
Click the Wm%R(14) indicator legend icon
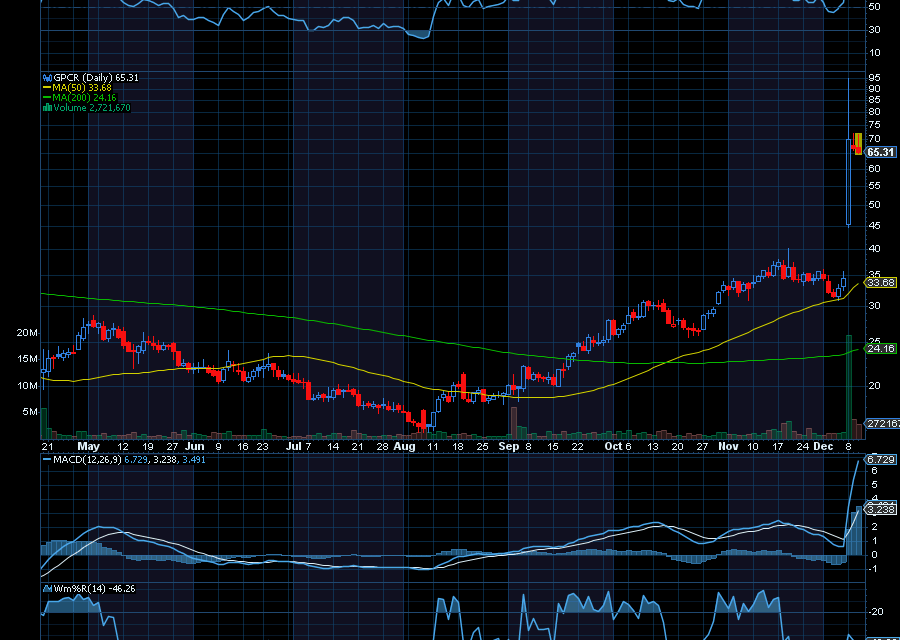click(46, 588)
